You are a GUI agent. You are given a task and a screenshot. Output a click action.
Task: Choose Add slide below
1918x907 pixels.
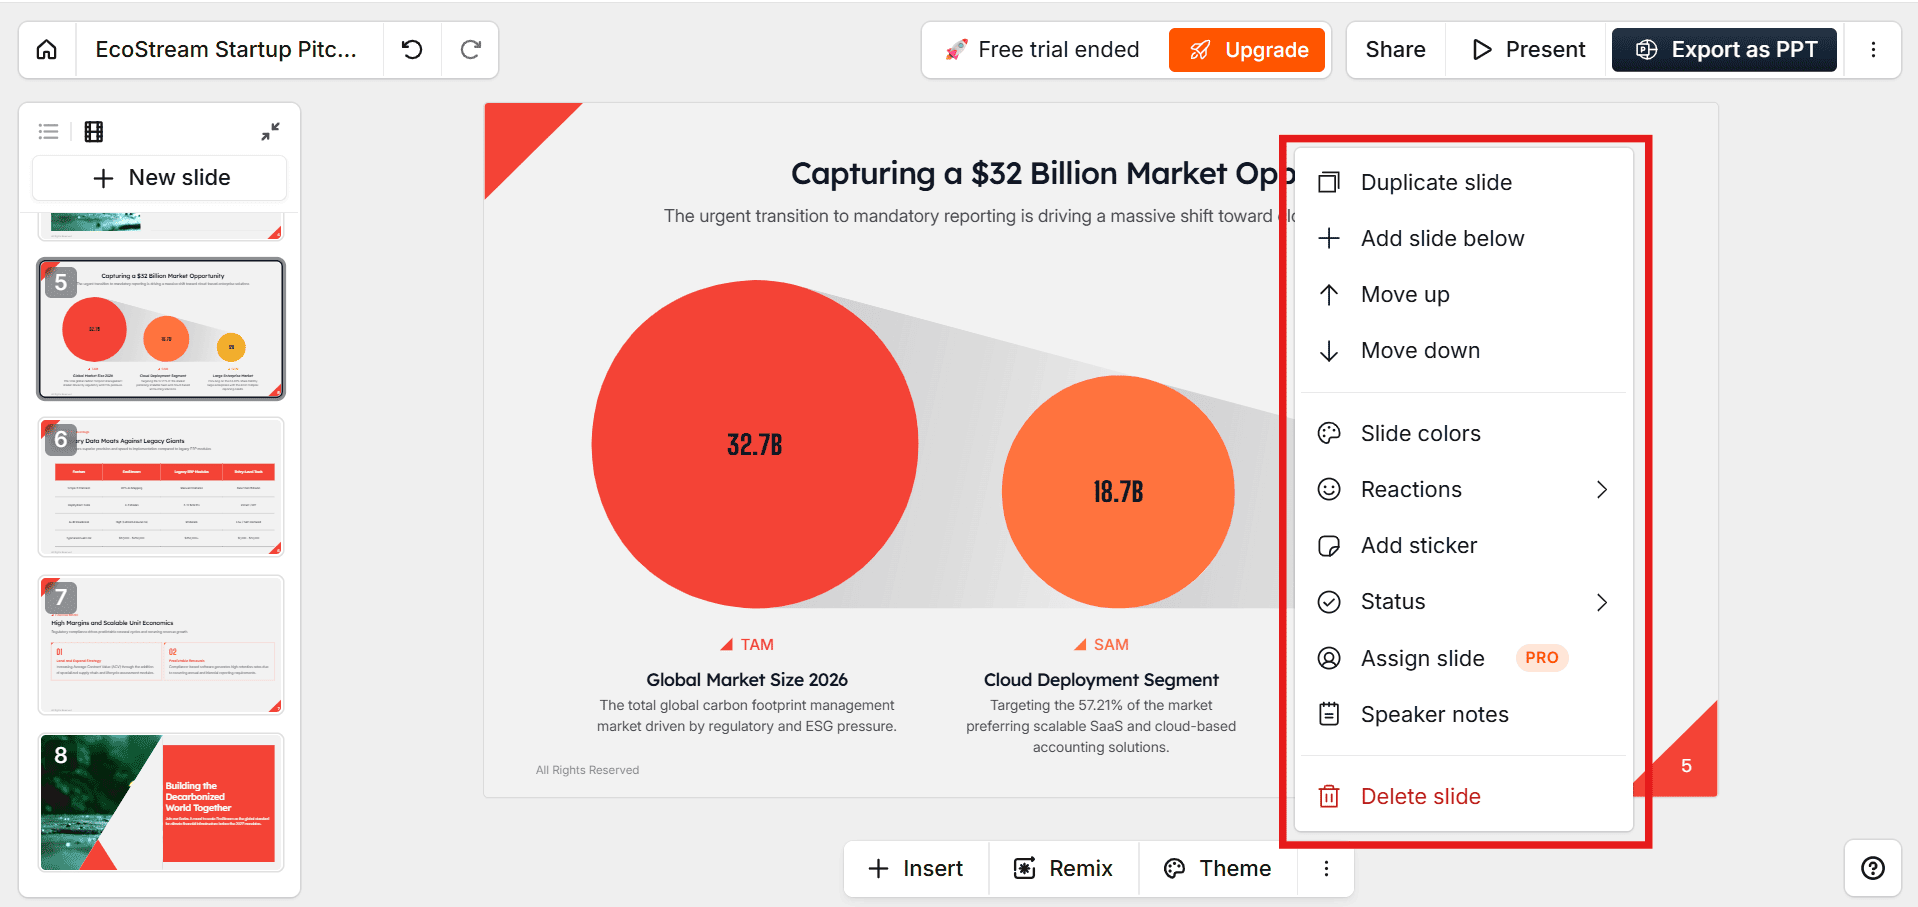pyautogui.click(x=1464, y=238)
